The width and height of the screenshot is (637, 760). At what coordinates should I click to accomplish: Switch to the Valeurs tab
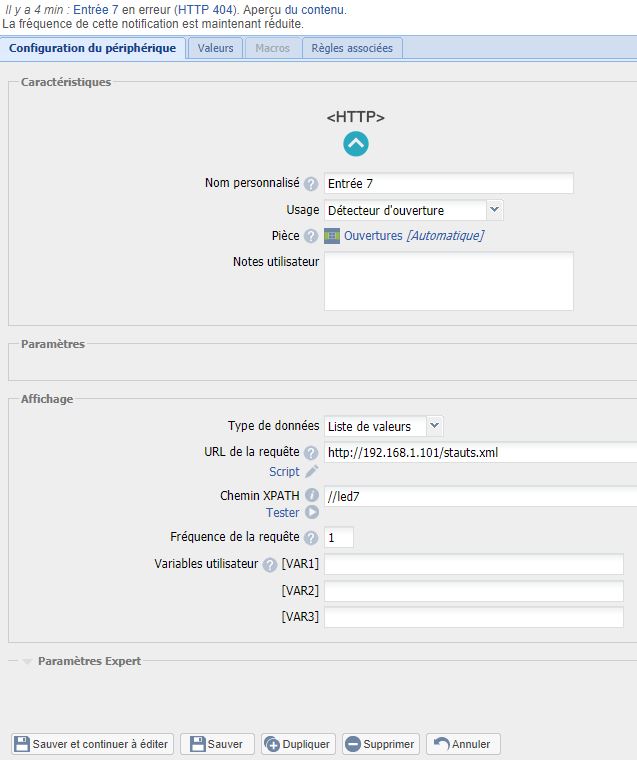(215, 48)
